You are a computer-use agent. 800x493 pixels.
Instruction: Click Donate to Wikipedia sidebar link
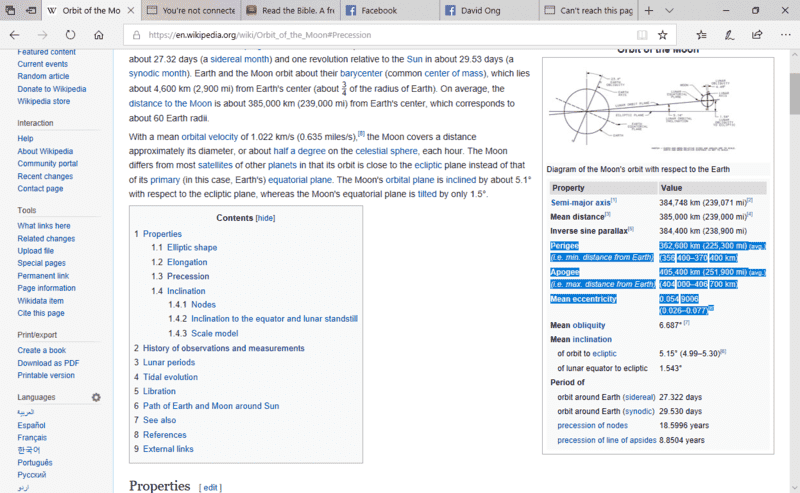[x=52, y=89]
